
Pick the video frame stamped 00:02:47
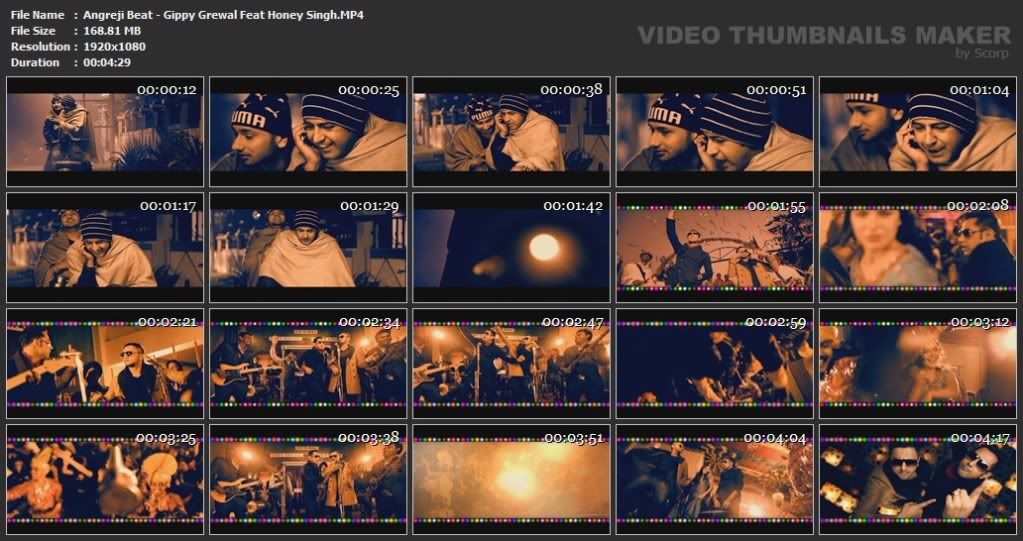pyautogui.click(x=512, y=363)
